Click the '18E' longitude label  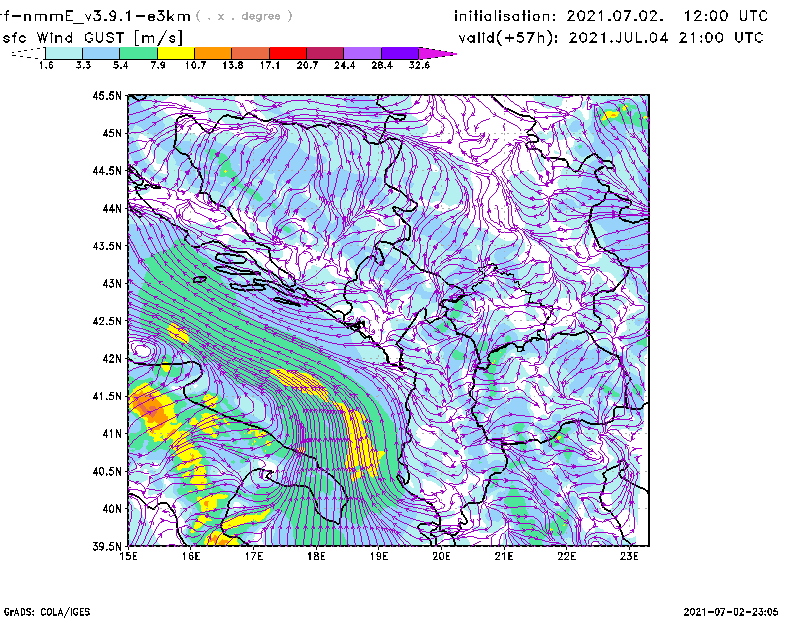(316, 556)
